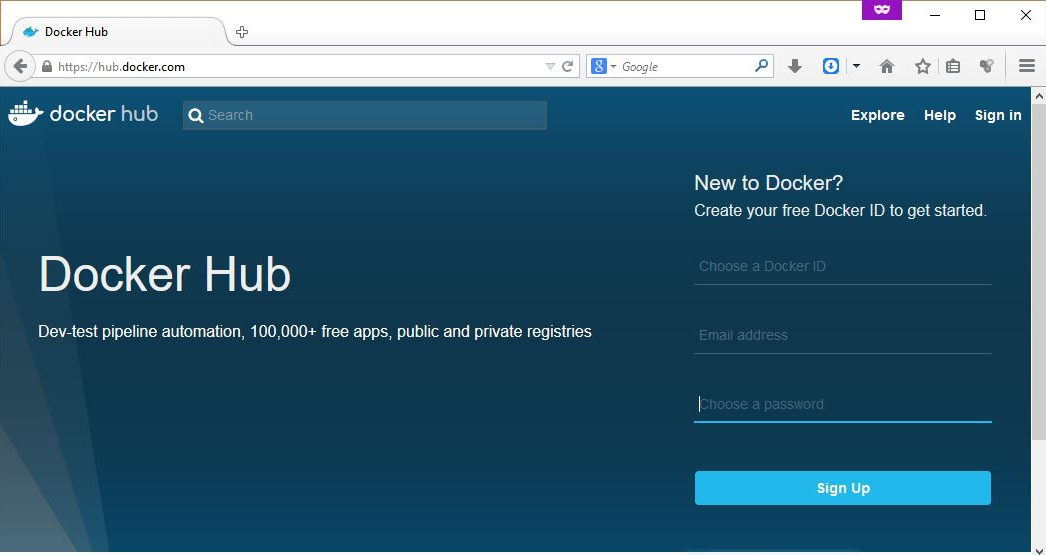Go to the browser home page
Screen dimensions: 1046x555
click(x=886, y=67)
